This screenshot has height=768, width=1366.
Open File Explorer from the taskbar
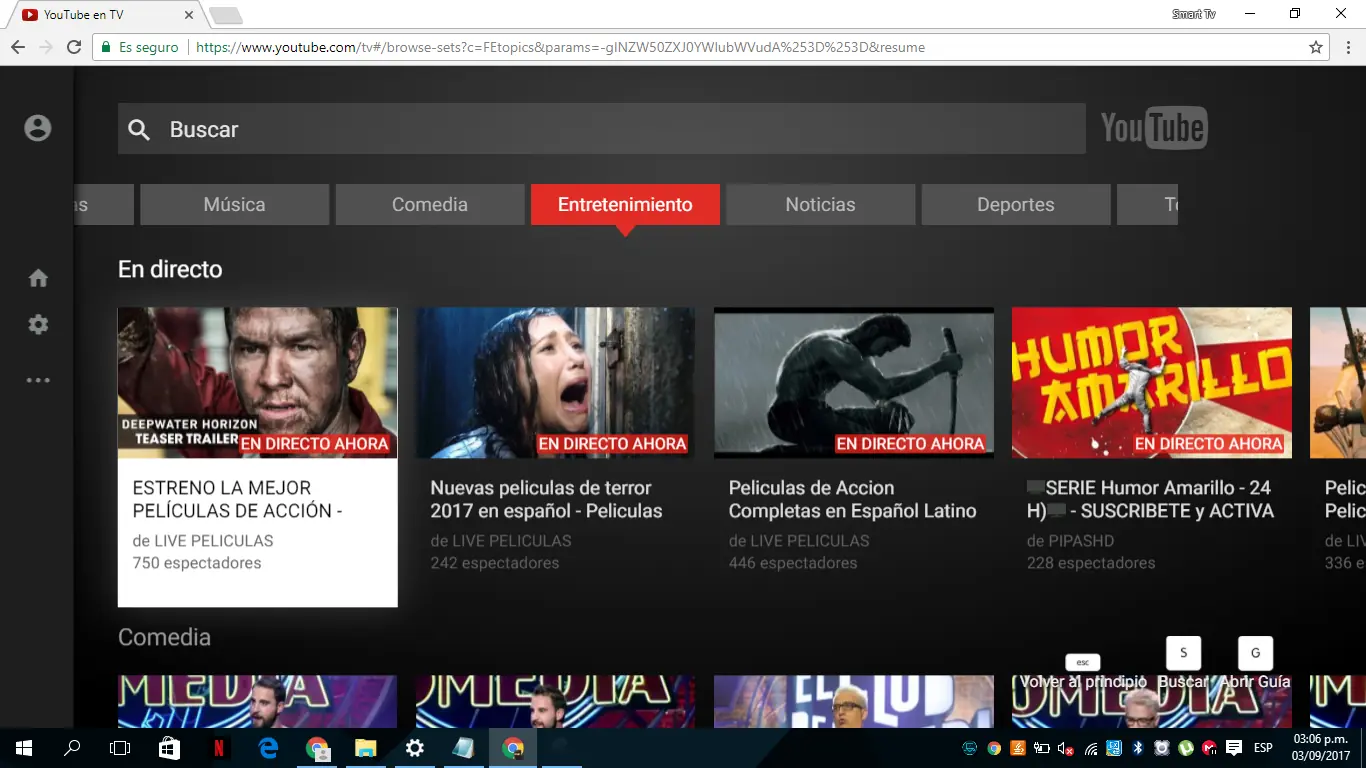click(365, 748)
